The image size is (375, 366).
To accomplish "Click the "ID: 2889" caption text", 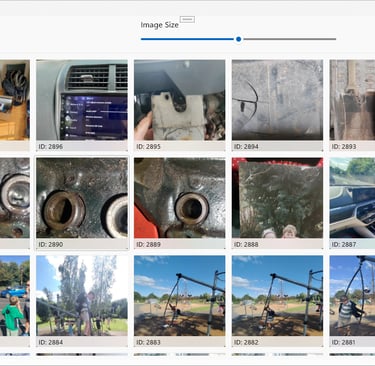I will (148, 244).
